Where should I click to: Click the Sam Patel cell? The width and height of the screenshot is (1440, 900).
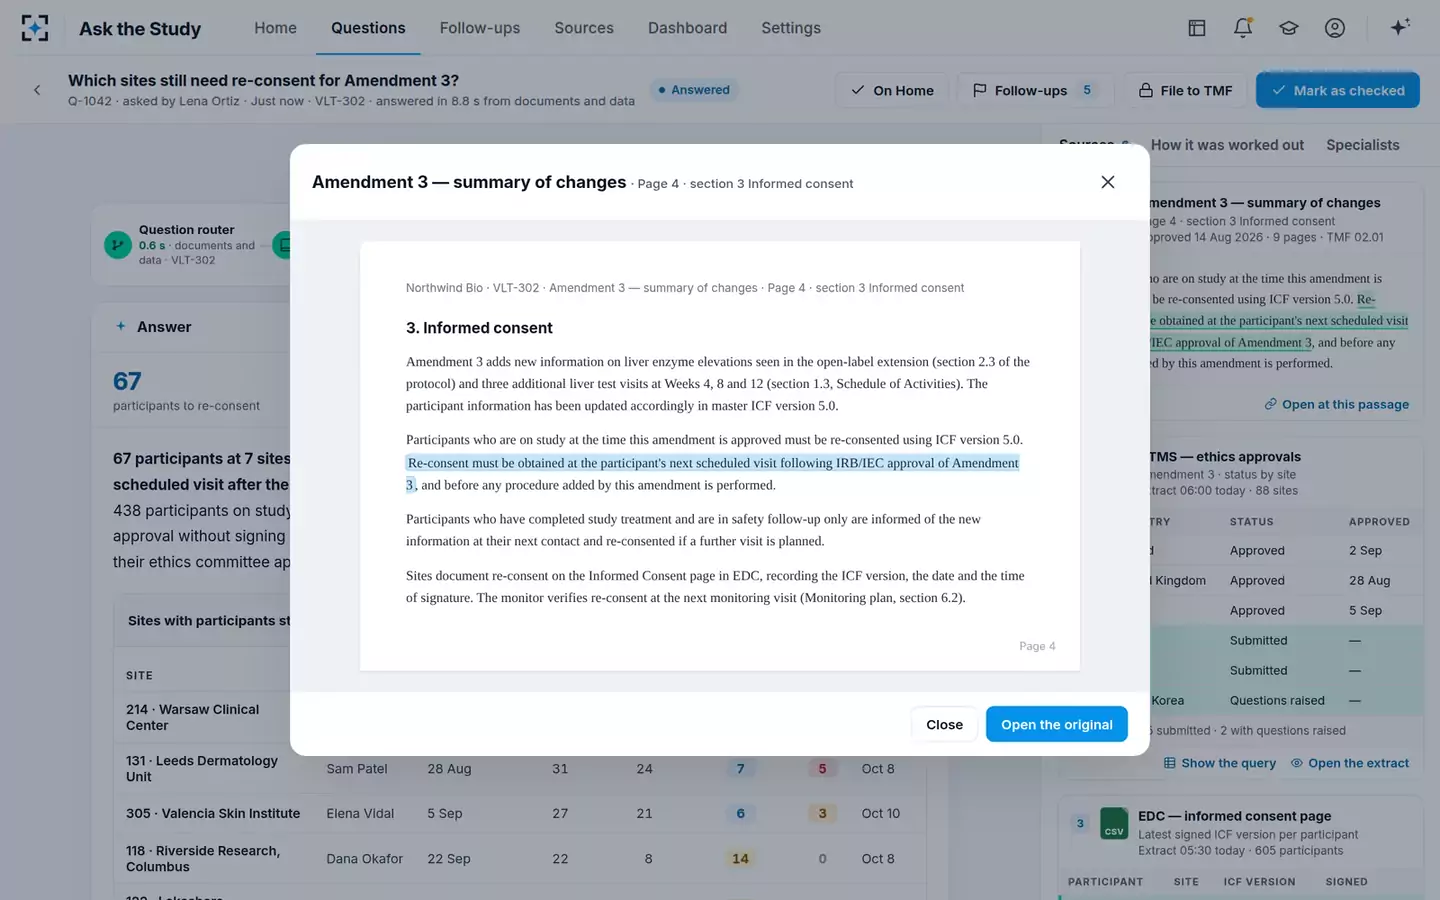[357, 768]
